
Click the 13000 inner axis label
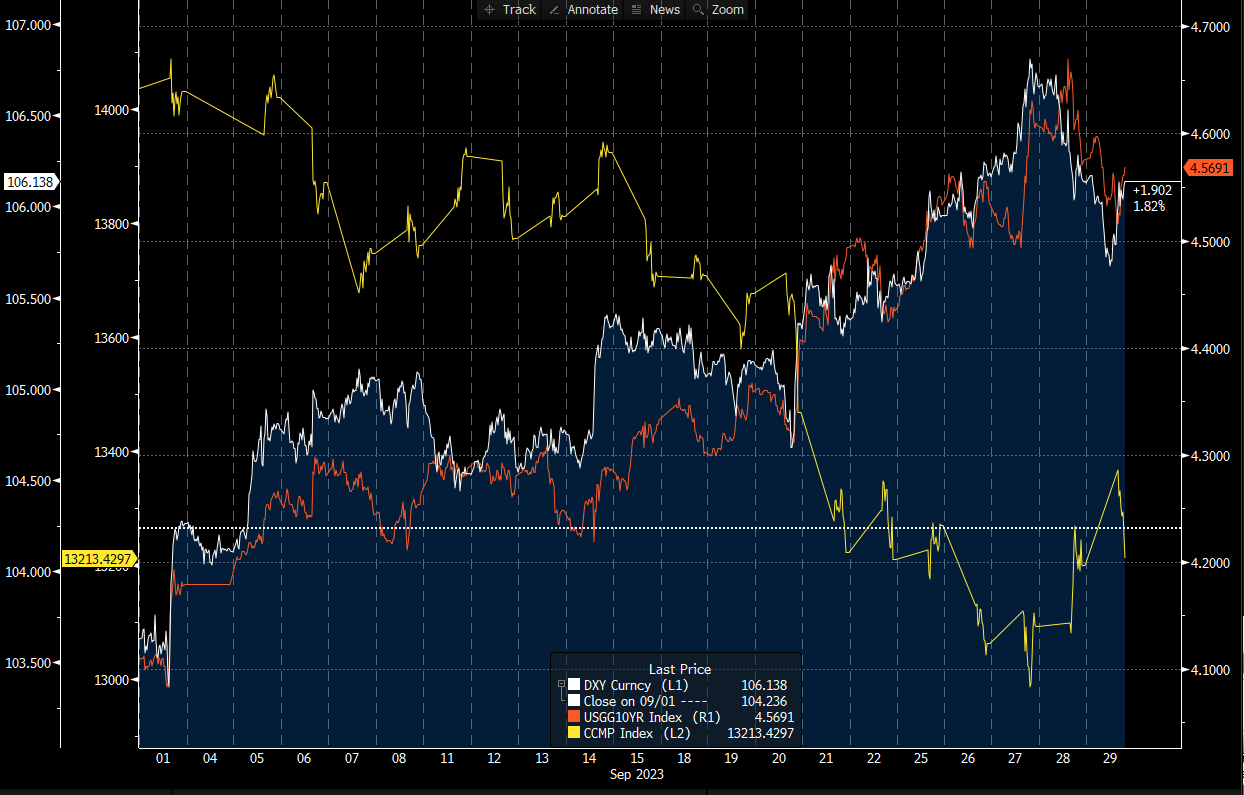point(111,680)
